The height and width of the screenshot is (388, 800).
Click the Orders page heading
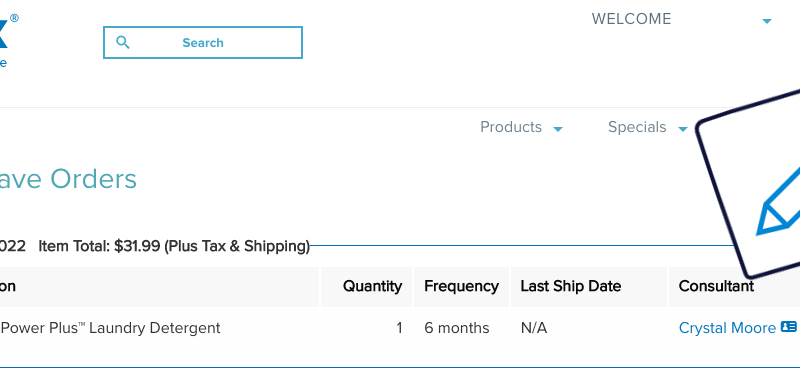pos(68,179)
